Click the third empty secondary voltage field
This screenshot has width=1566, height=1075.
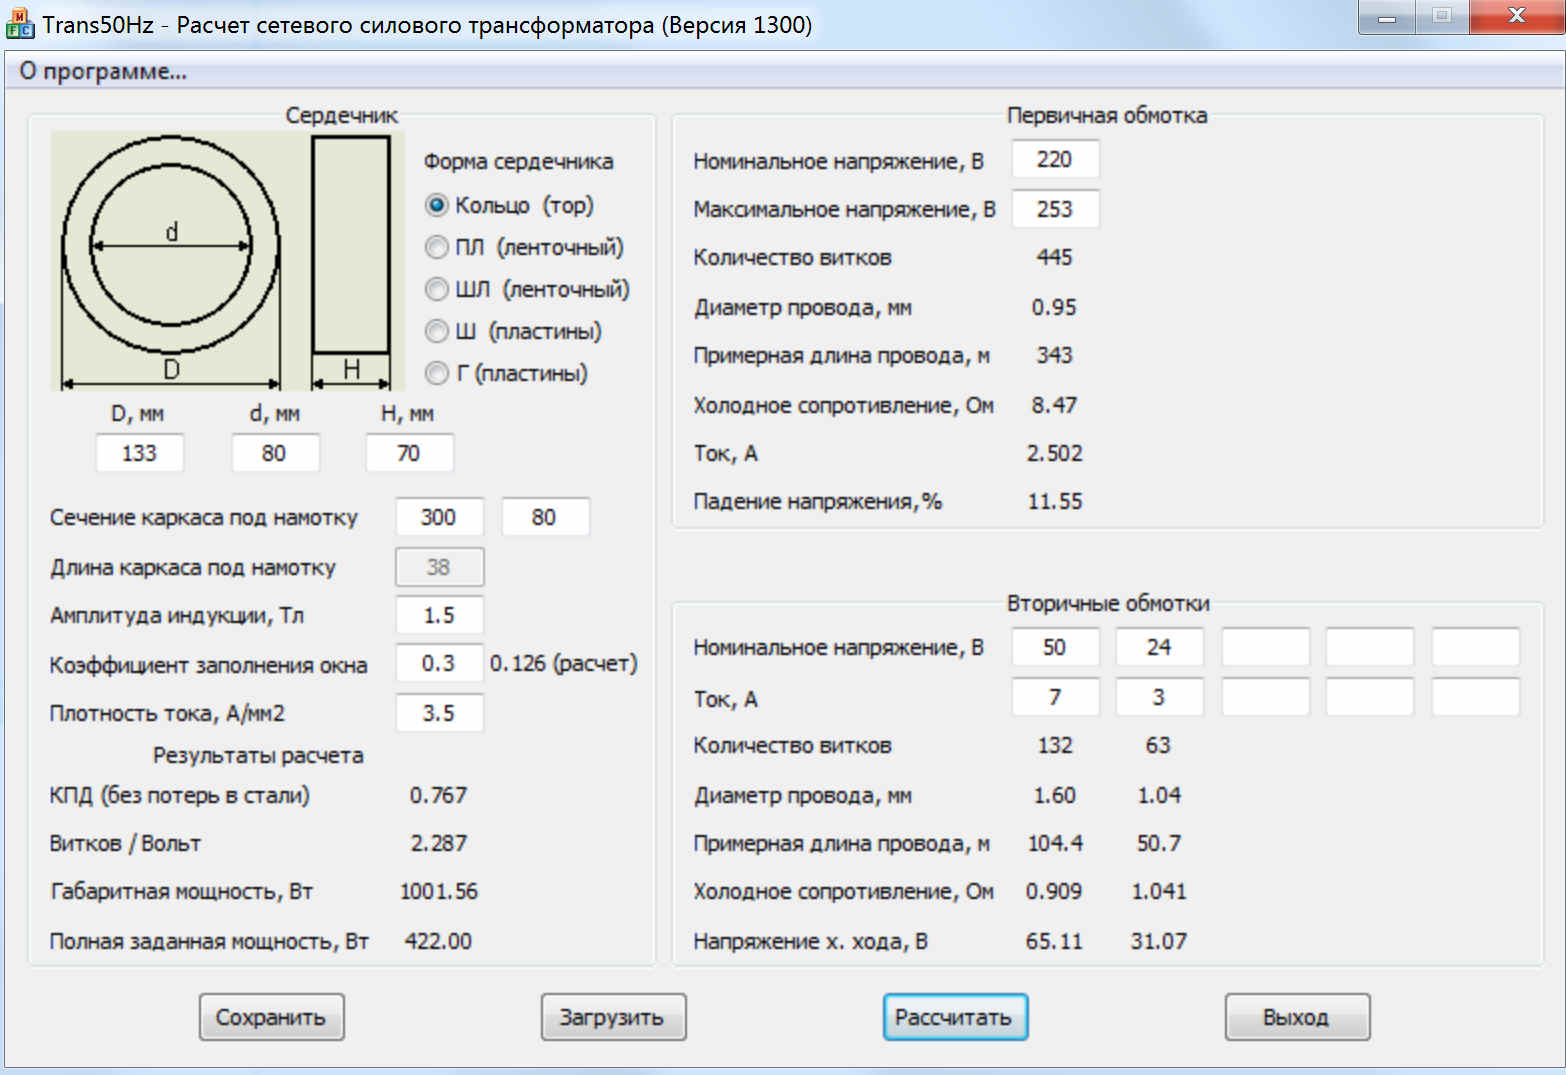(1265, 647)
